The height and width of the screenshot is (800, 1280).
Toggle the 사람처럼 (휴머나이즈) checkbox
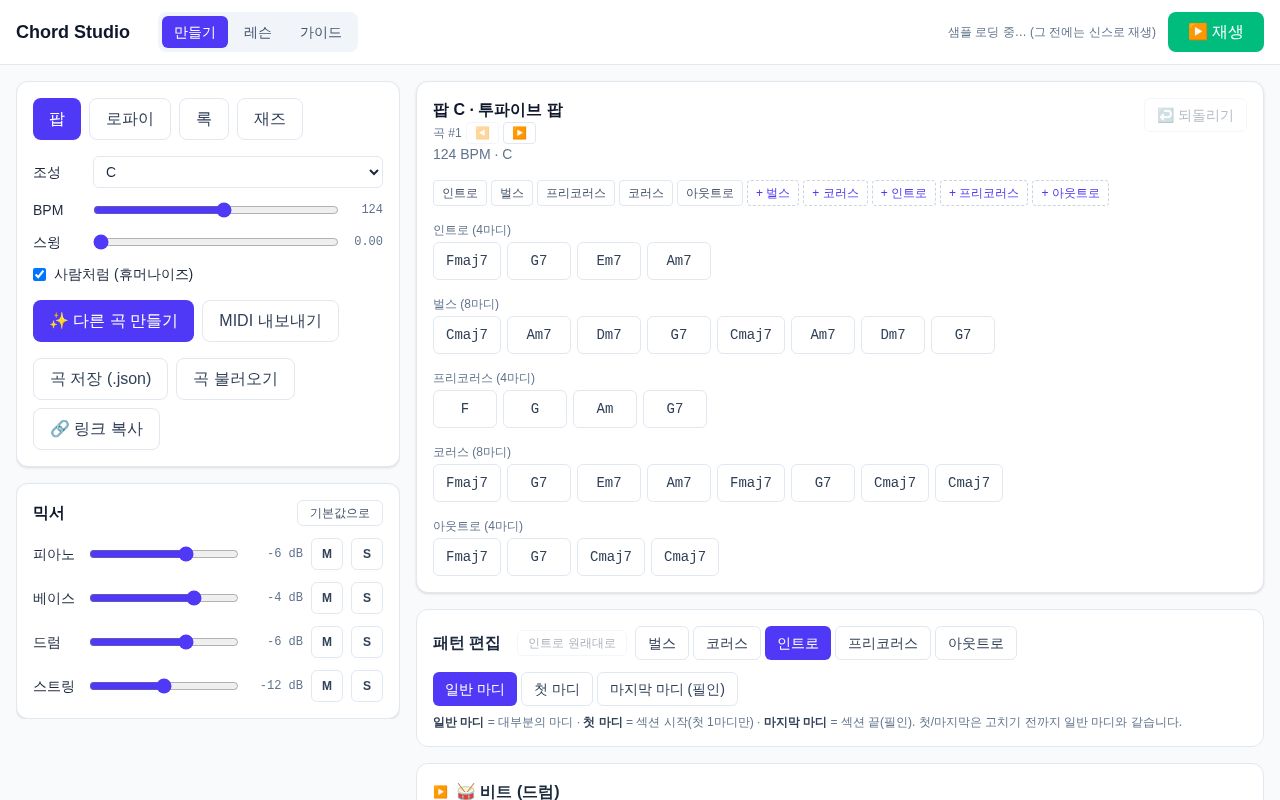pos(39,274)
